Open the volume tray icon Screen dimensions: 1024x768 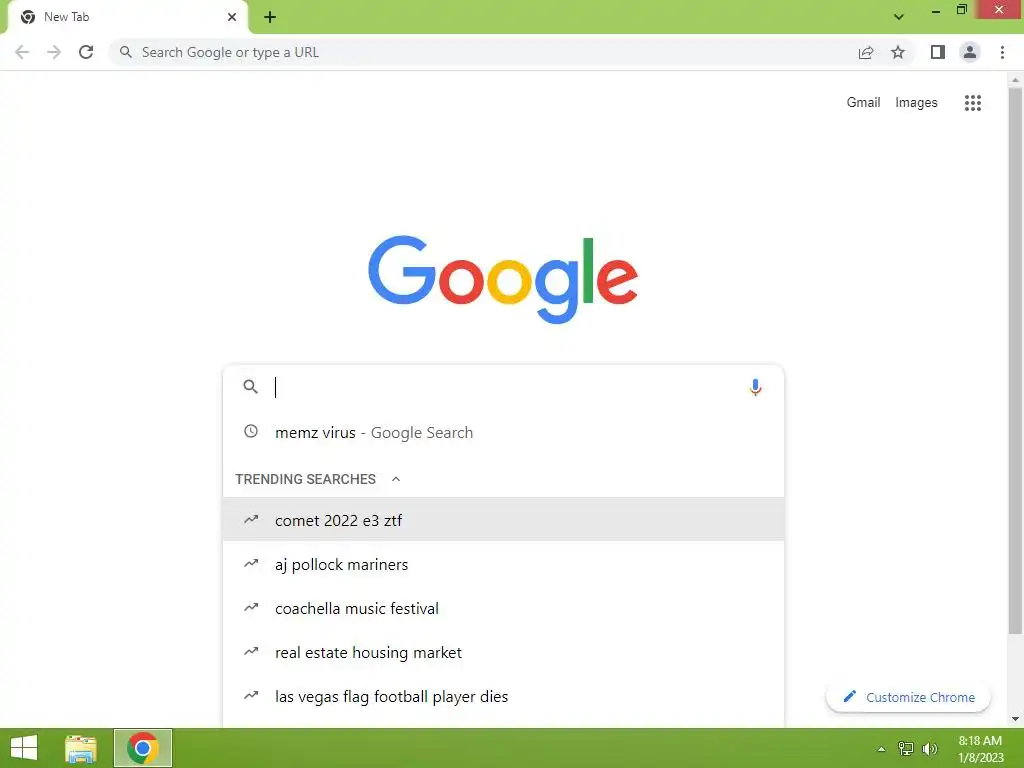pyautogui.click(x=929, y=749)
